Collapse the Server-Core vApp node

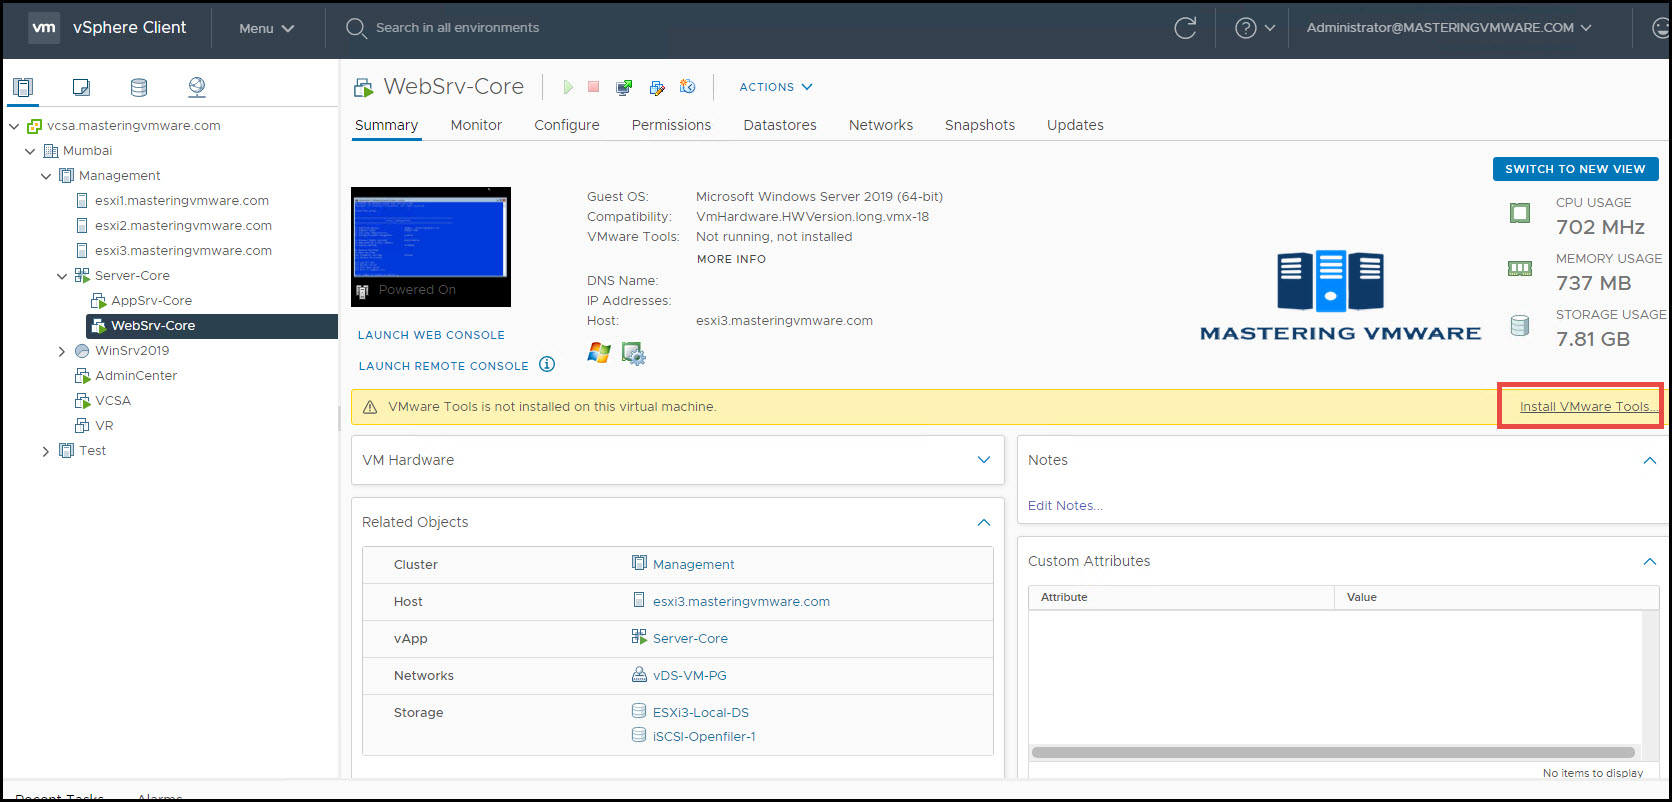coord(62,276)
